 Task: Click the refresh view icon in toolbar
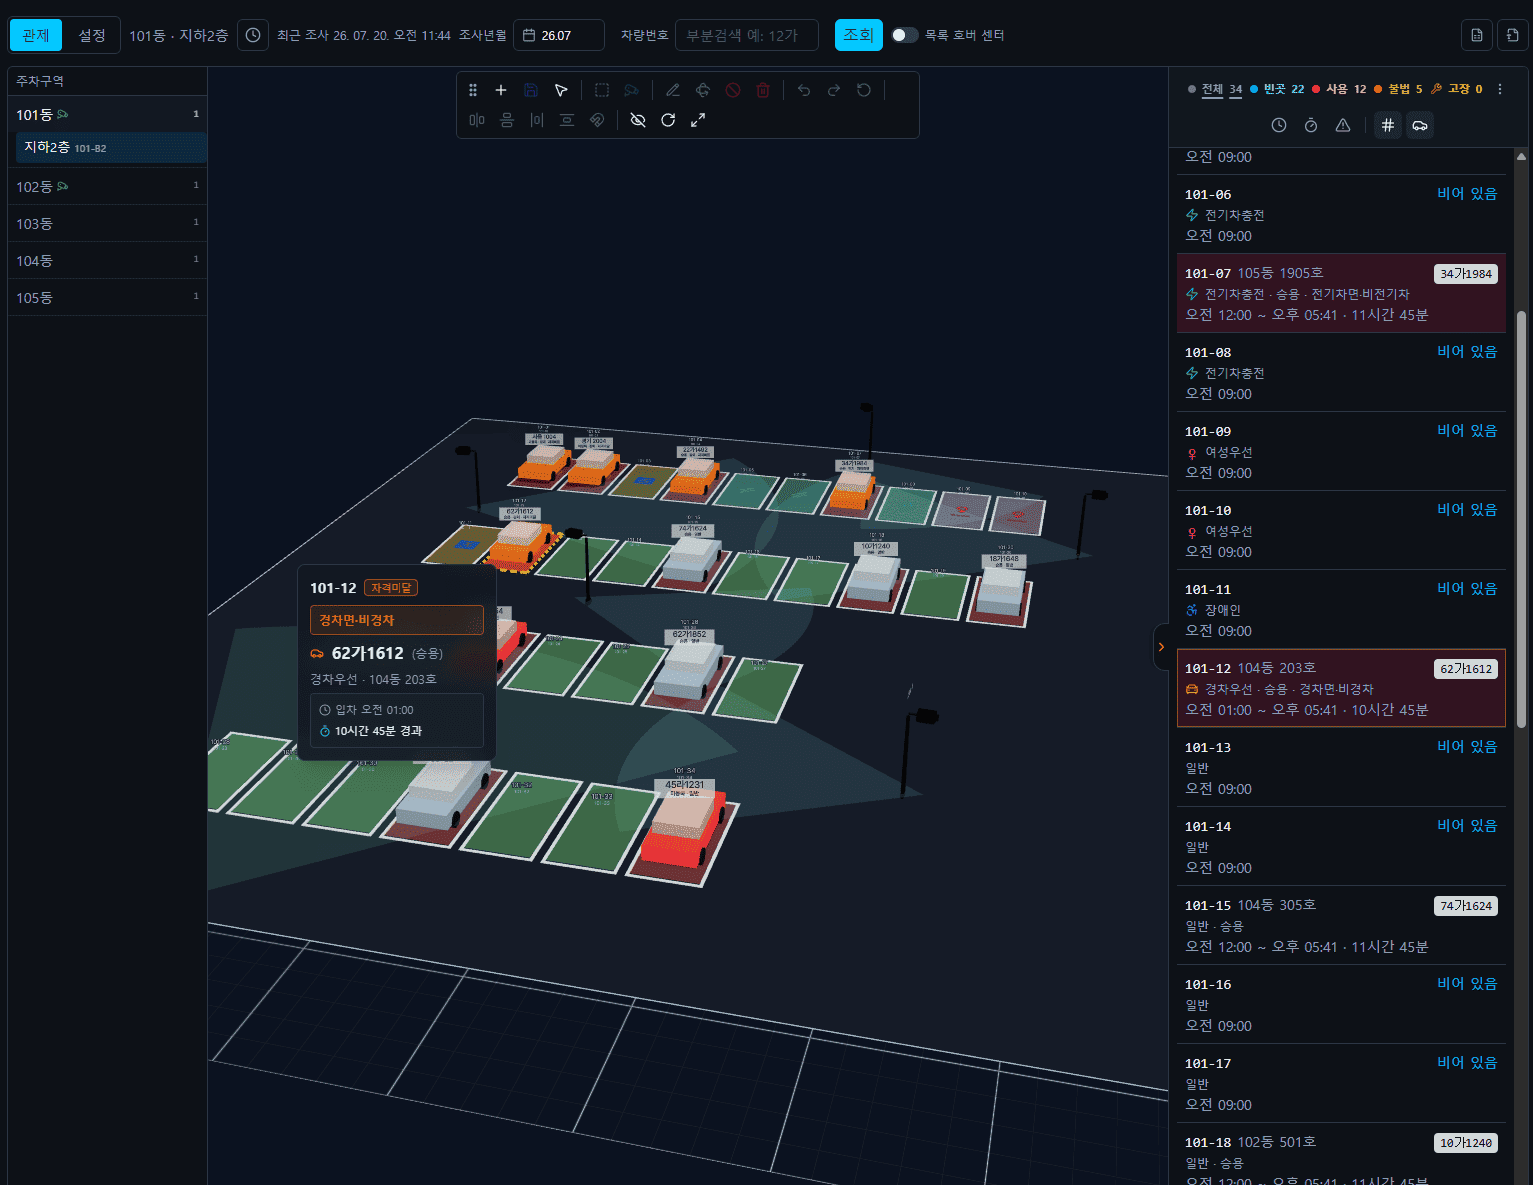668,120
